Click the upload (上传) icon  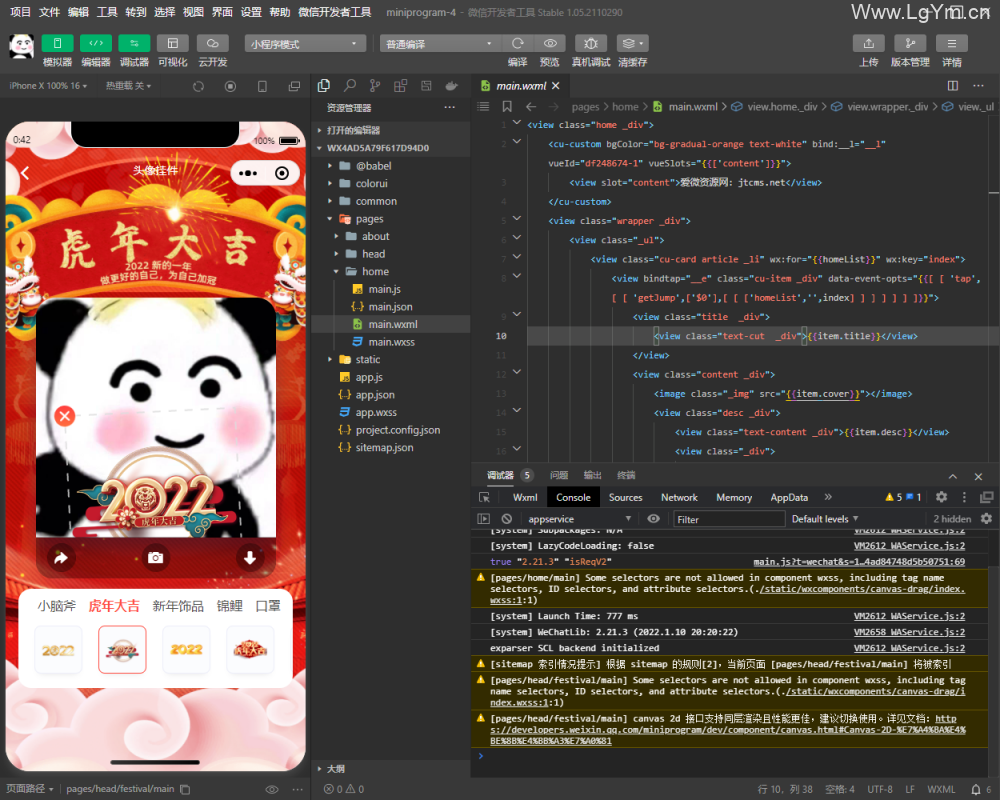(x=869, y=43)
